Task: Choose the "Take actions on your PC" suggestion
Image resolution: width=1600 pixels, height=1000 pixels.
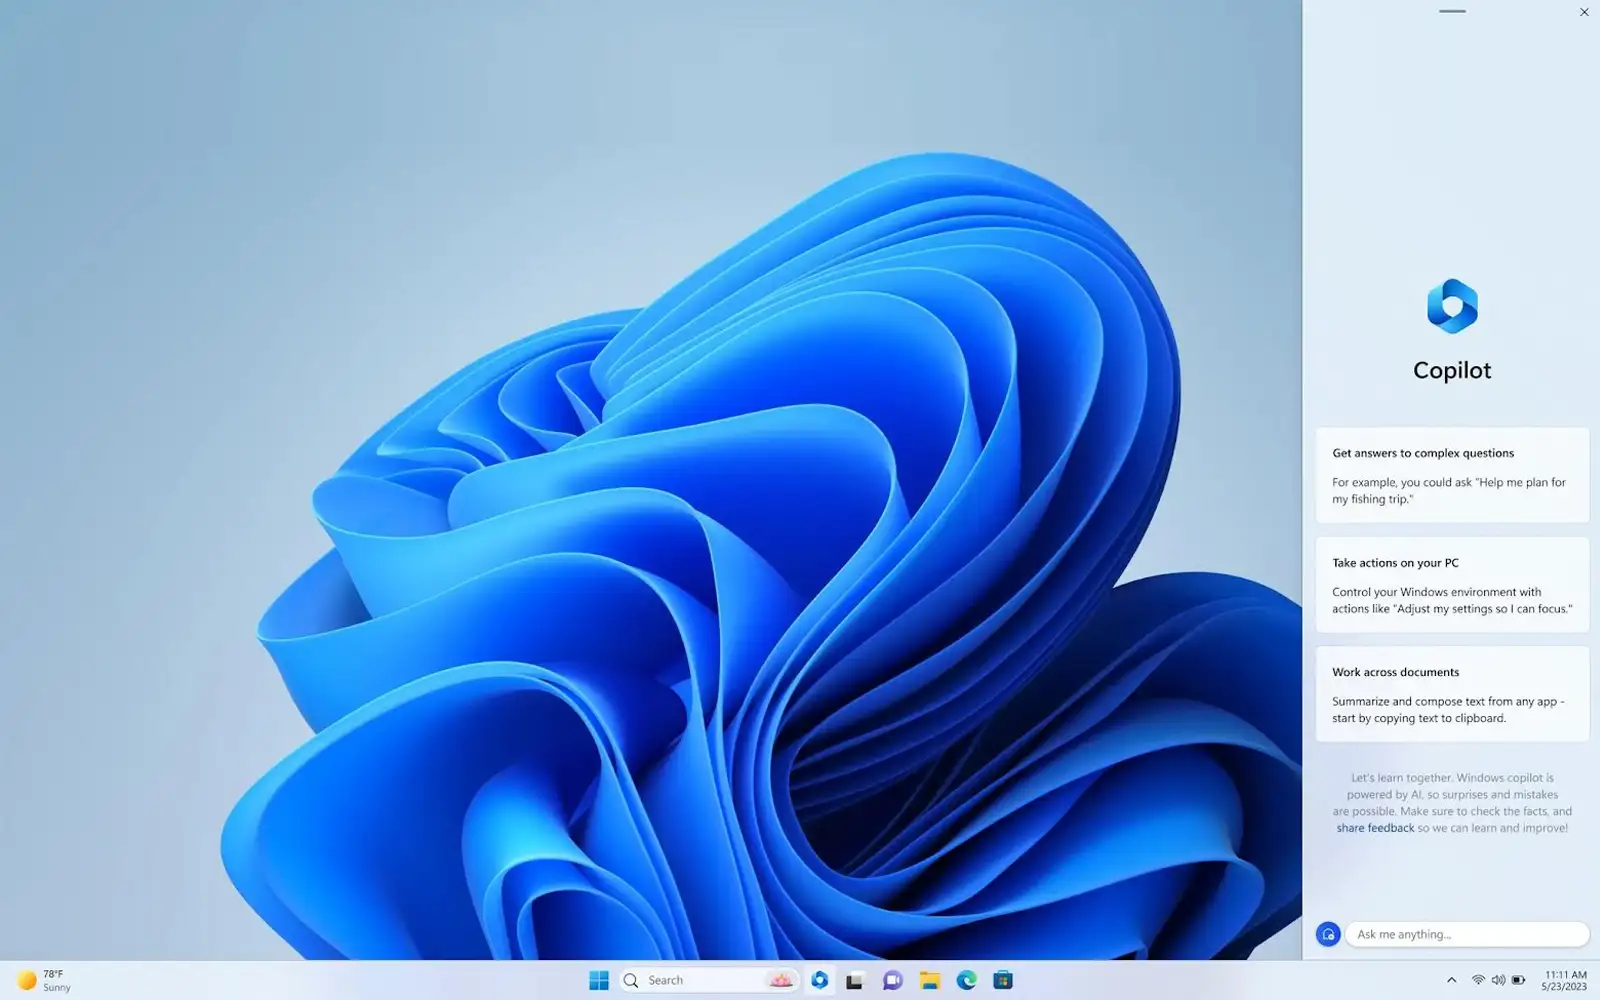Action: (x=1452, y=585)
